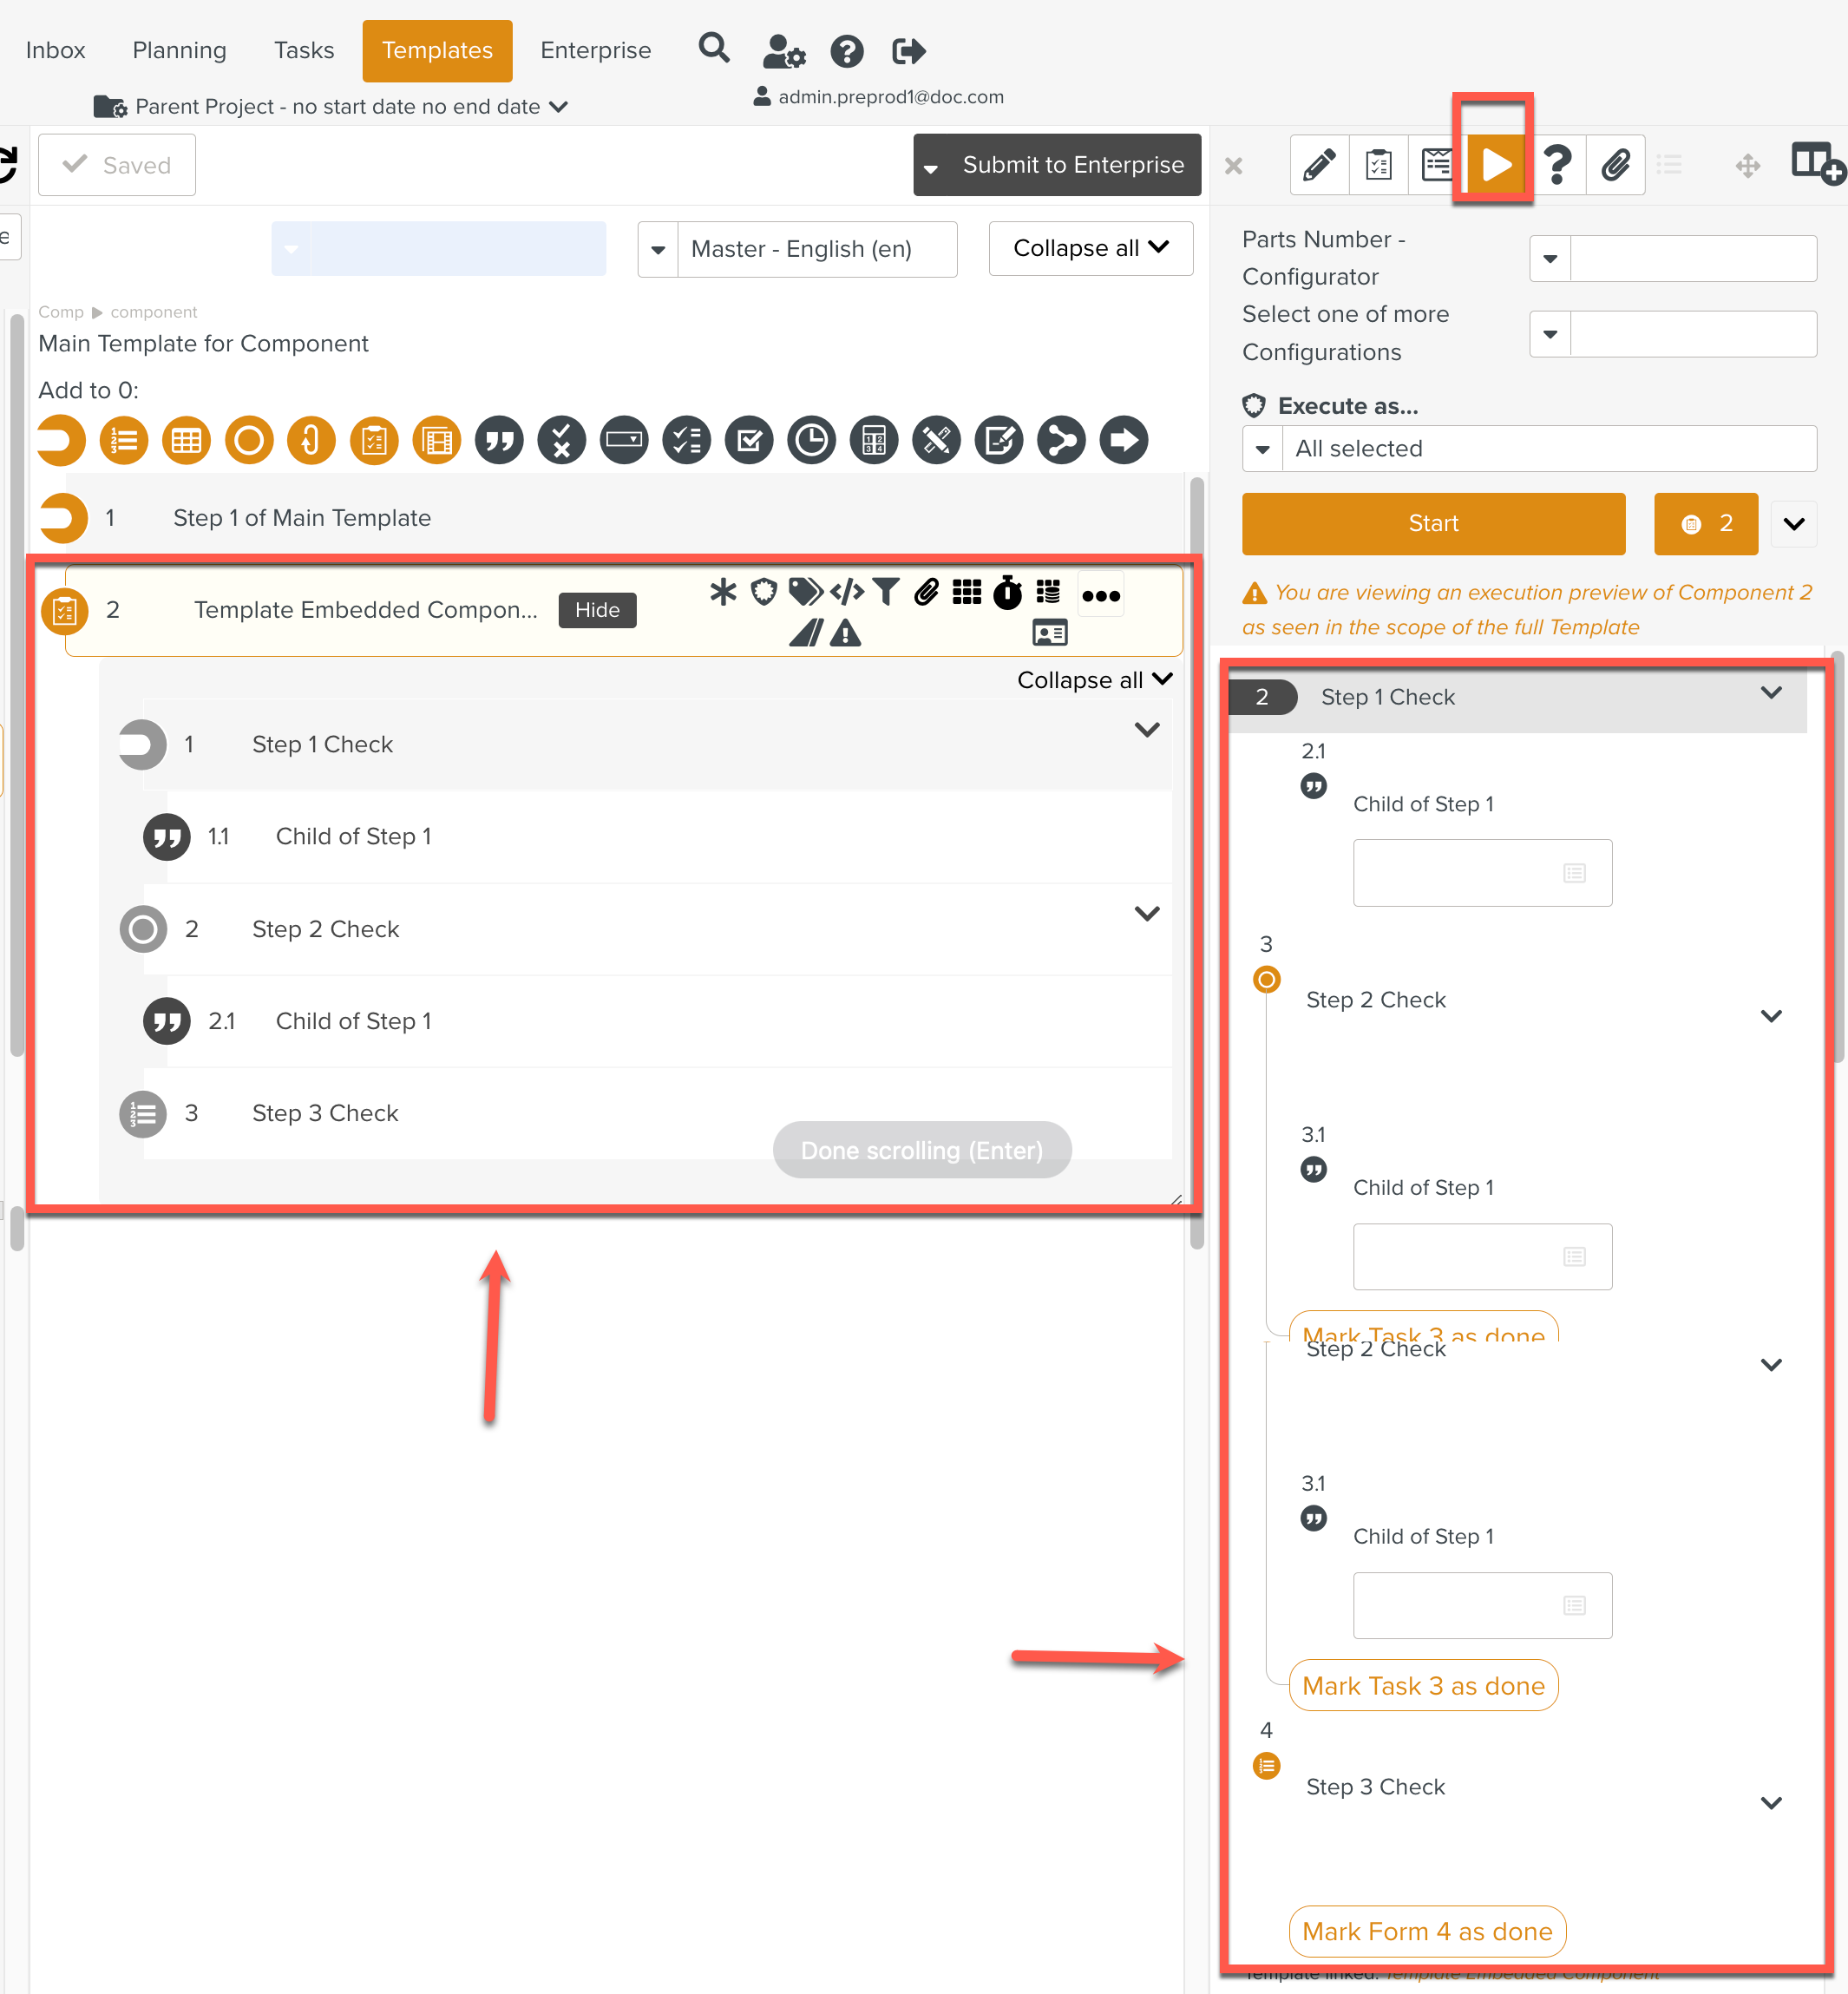Collapse Step 1 Check in the template editor

[x=1147, y=729]
